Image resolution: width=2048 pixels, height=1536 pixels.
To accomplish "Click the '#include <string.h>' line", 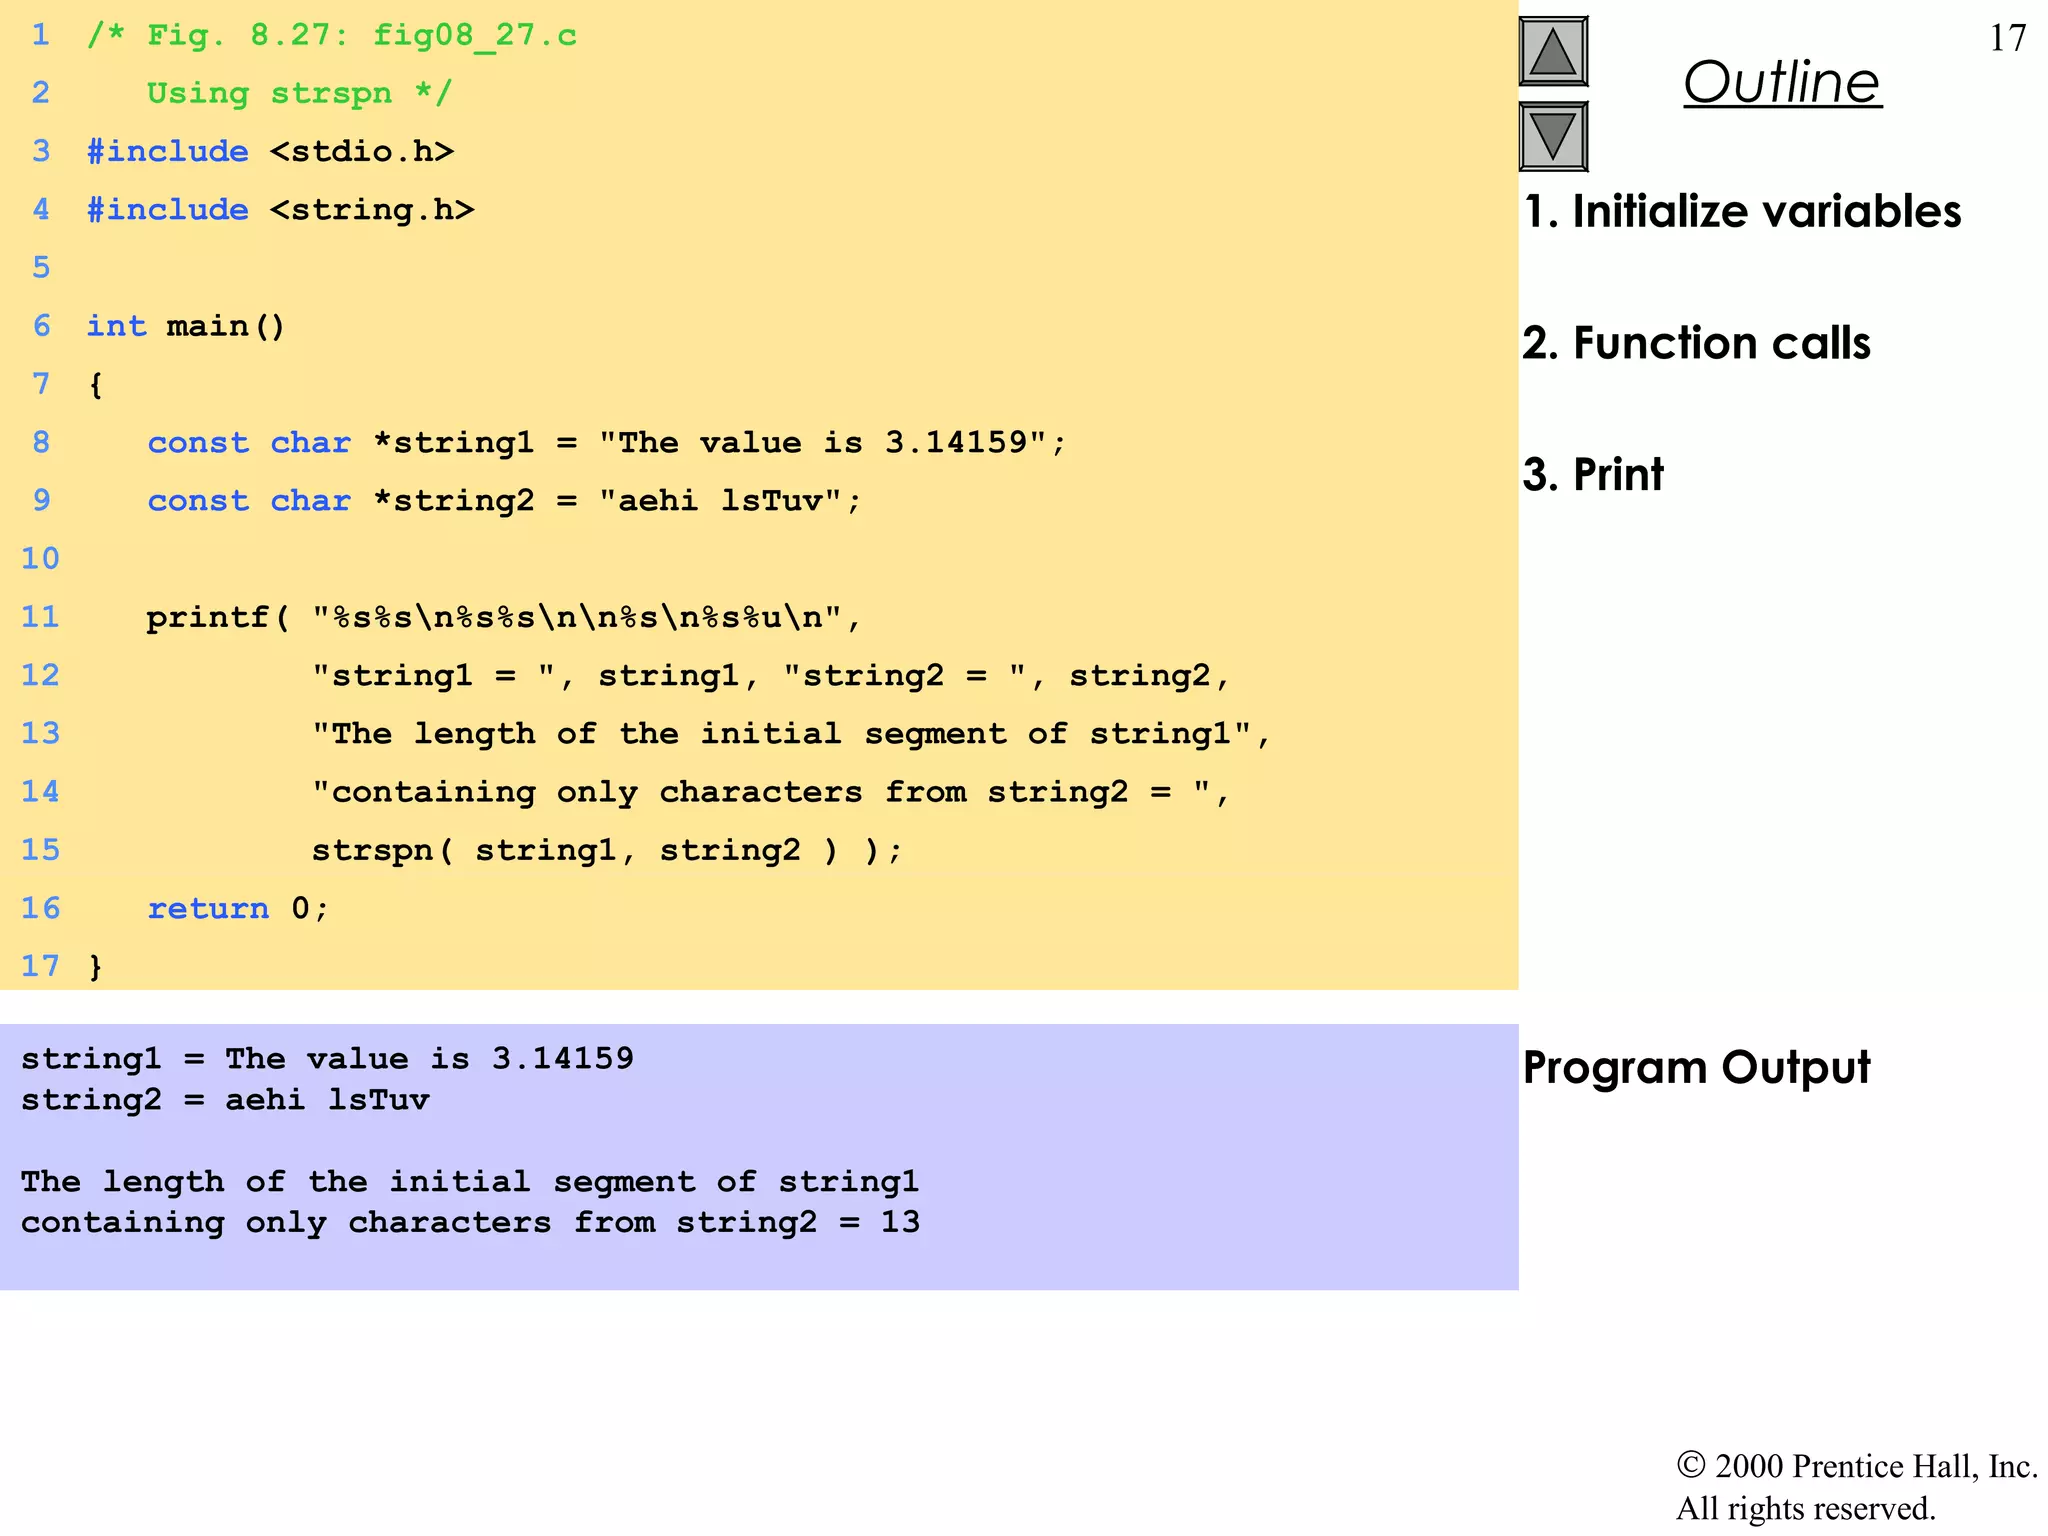I will [x=280, y=209].
